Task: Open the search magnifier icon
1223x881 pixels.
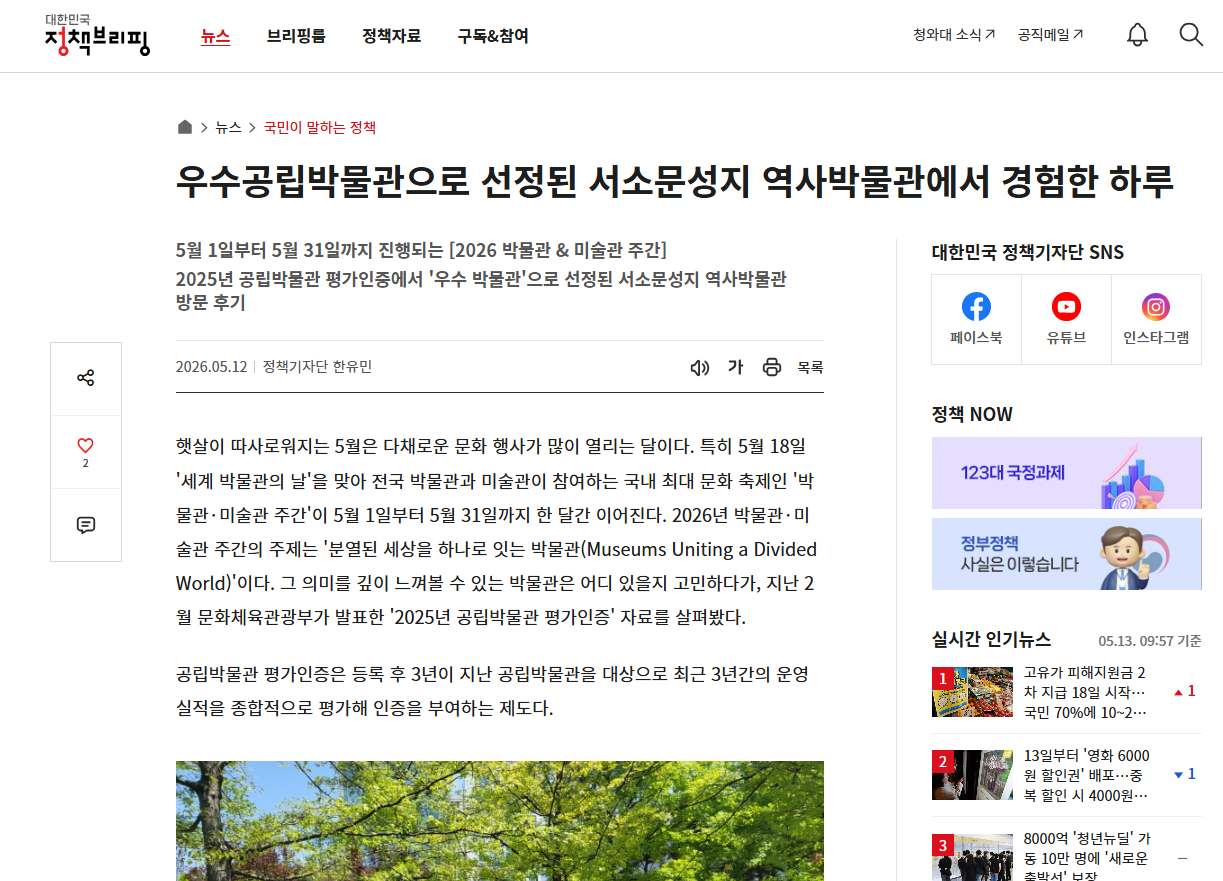Action: (1191, 35)
